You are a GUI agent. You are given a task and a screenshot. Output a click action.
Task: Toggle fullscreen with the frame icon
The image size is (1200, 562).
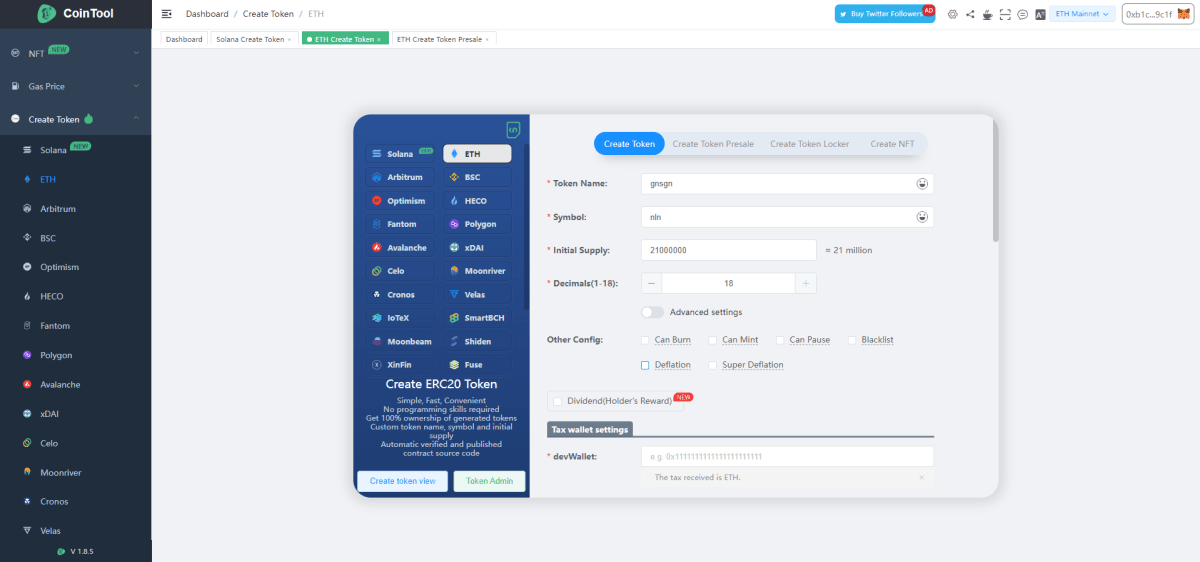(1005, 14)
